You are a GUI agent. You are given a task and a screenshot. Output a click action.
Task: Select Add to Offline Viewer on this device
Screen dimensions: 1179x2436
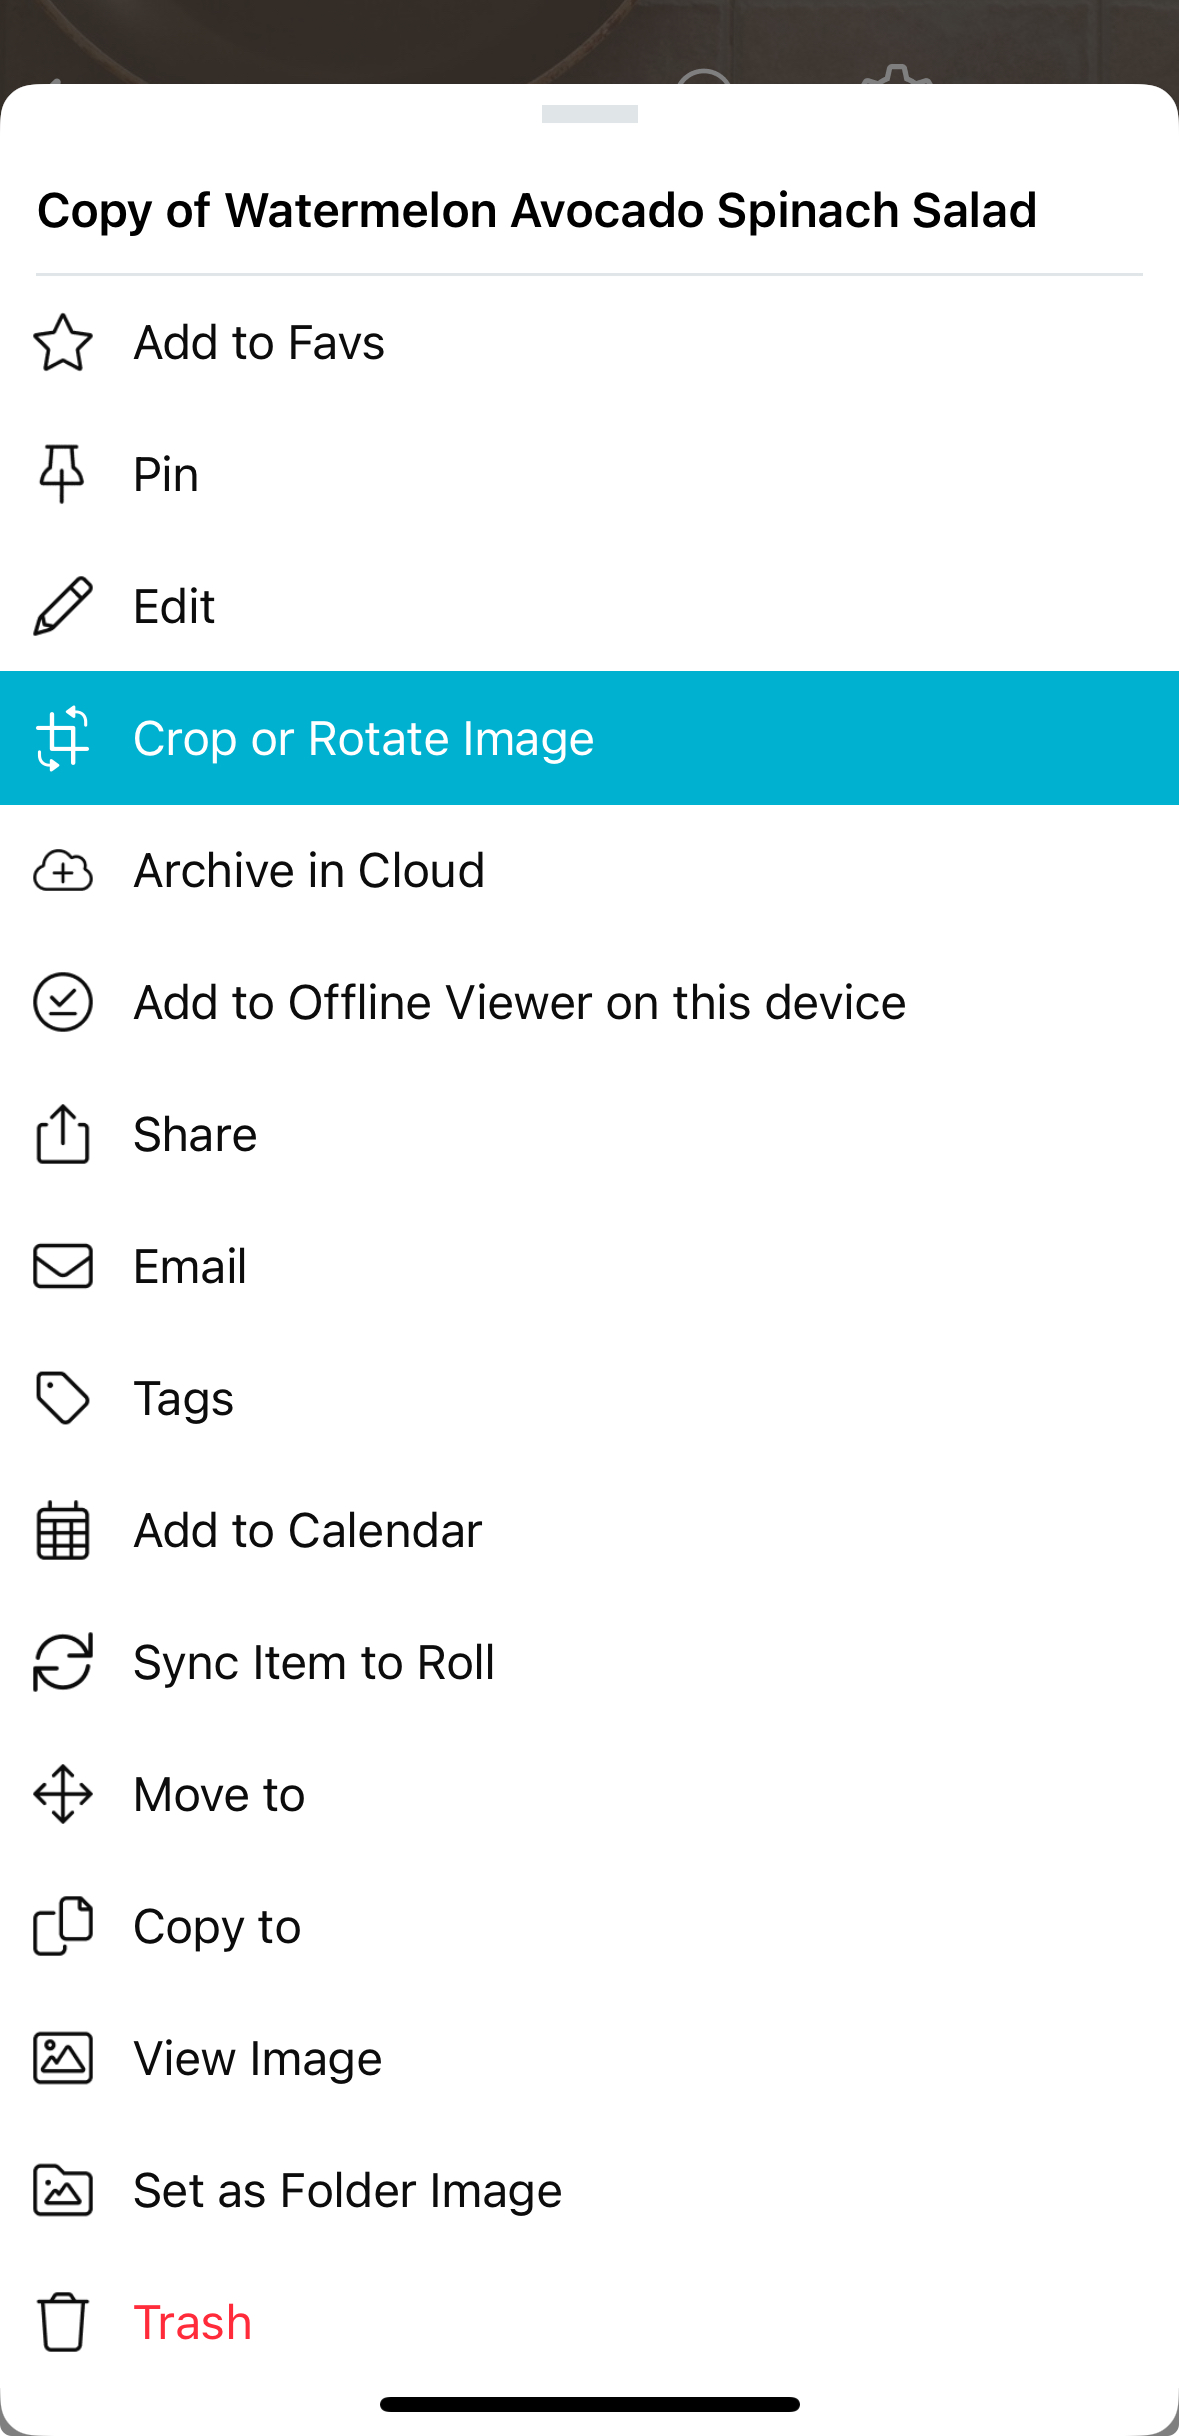[x=519, y=1002]
